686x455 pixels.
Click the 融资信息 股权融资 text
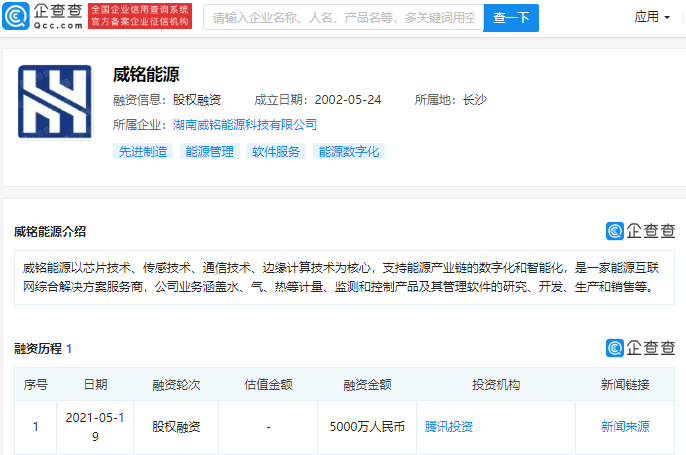click(167, 100)
